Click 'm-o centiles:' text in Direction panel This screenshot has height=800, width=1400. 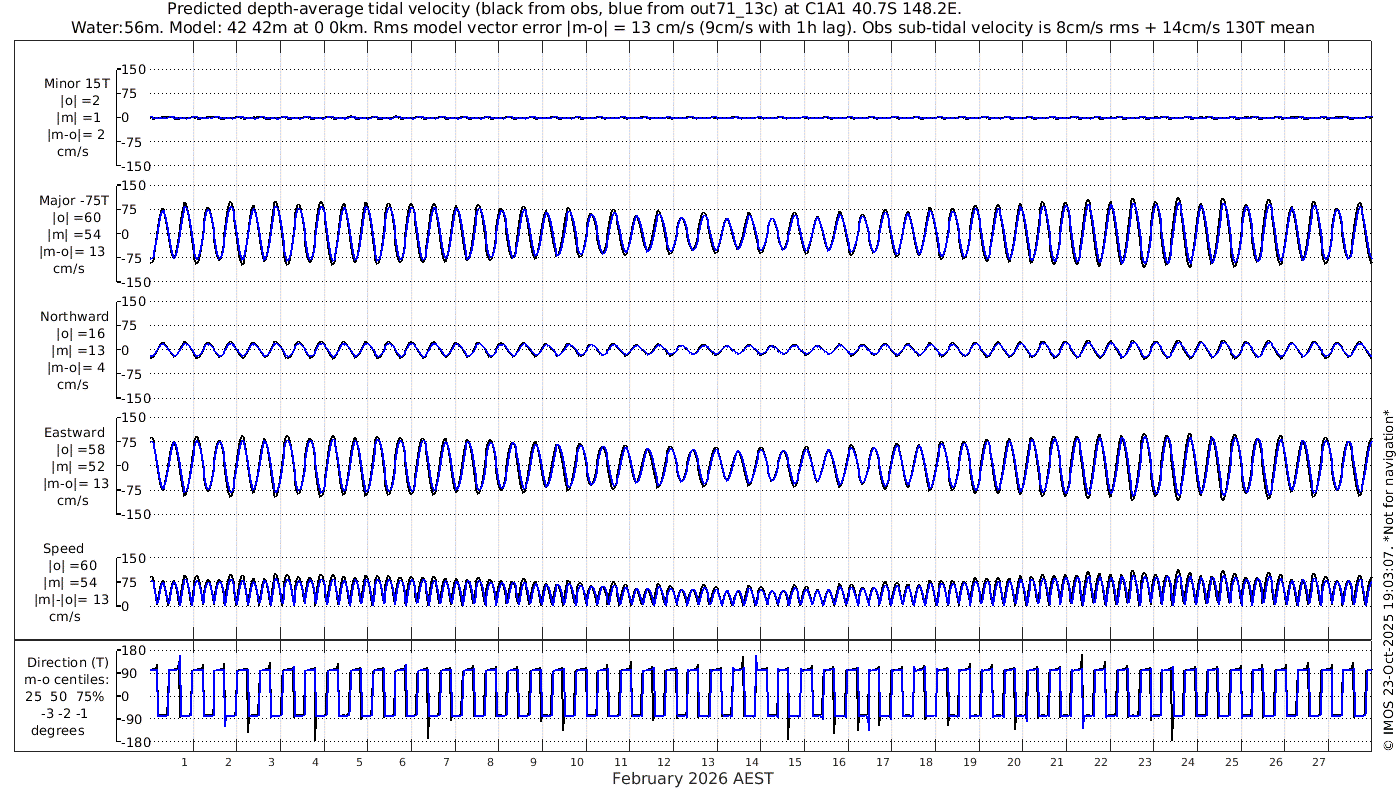click(x=69, y=679)
